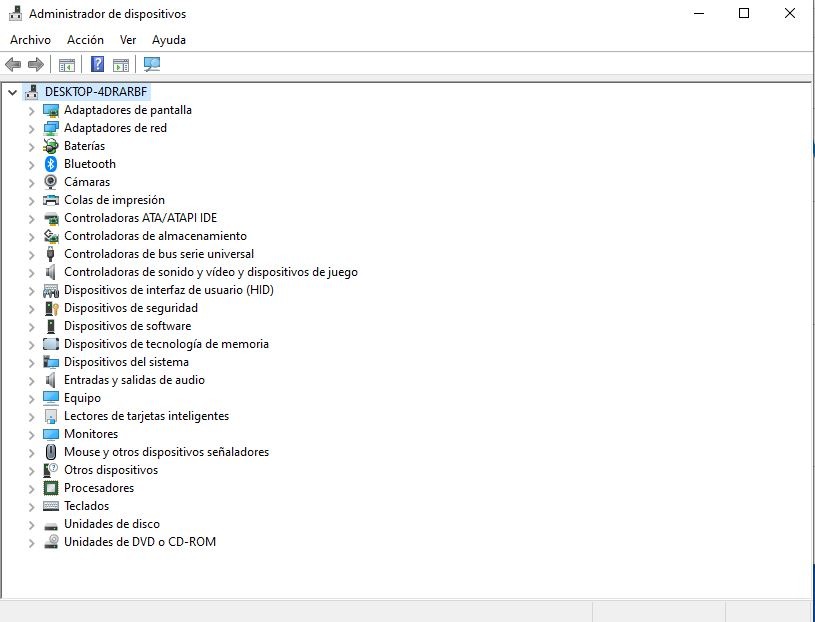Click the Controladoras de bus serie USB icon
The image size is (815, 622).
tap(50, 254)
